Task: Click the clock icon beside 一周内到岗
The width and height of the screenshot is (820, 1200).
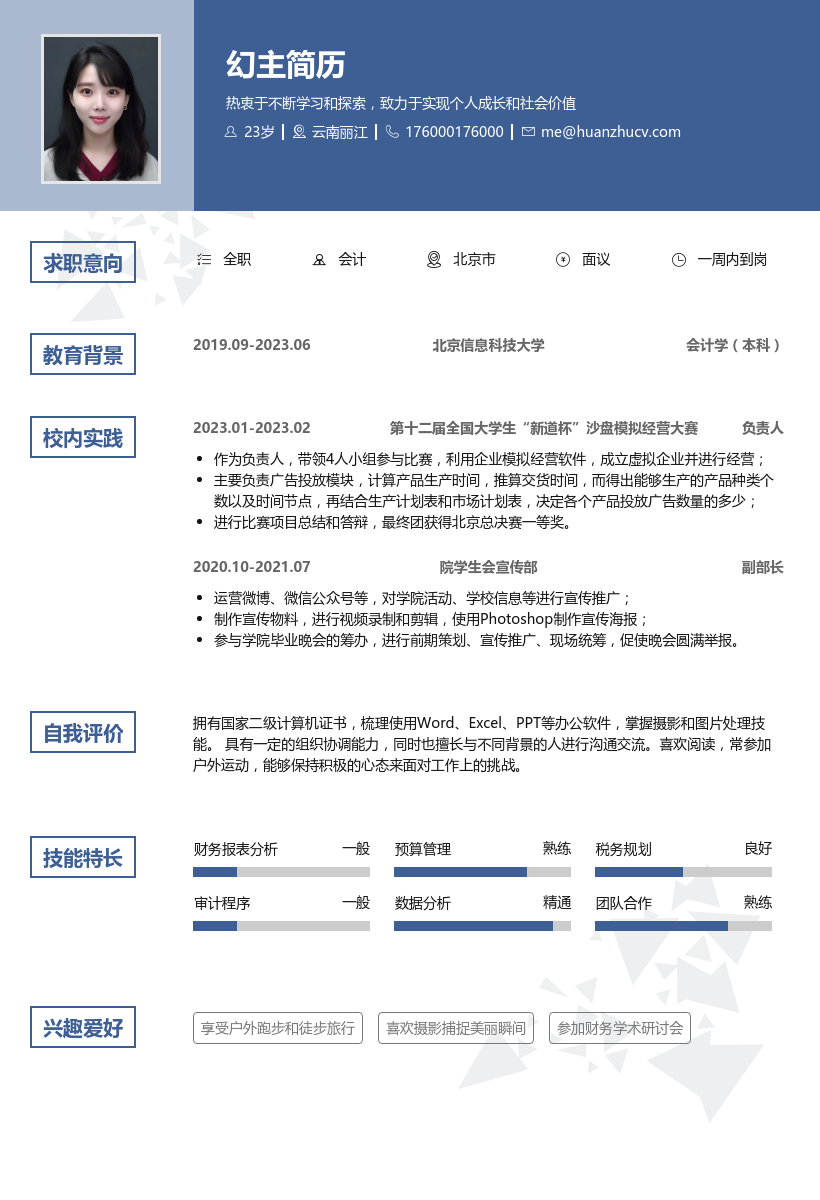Action: 680,259
